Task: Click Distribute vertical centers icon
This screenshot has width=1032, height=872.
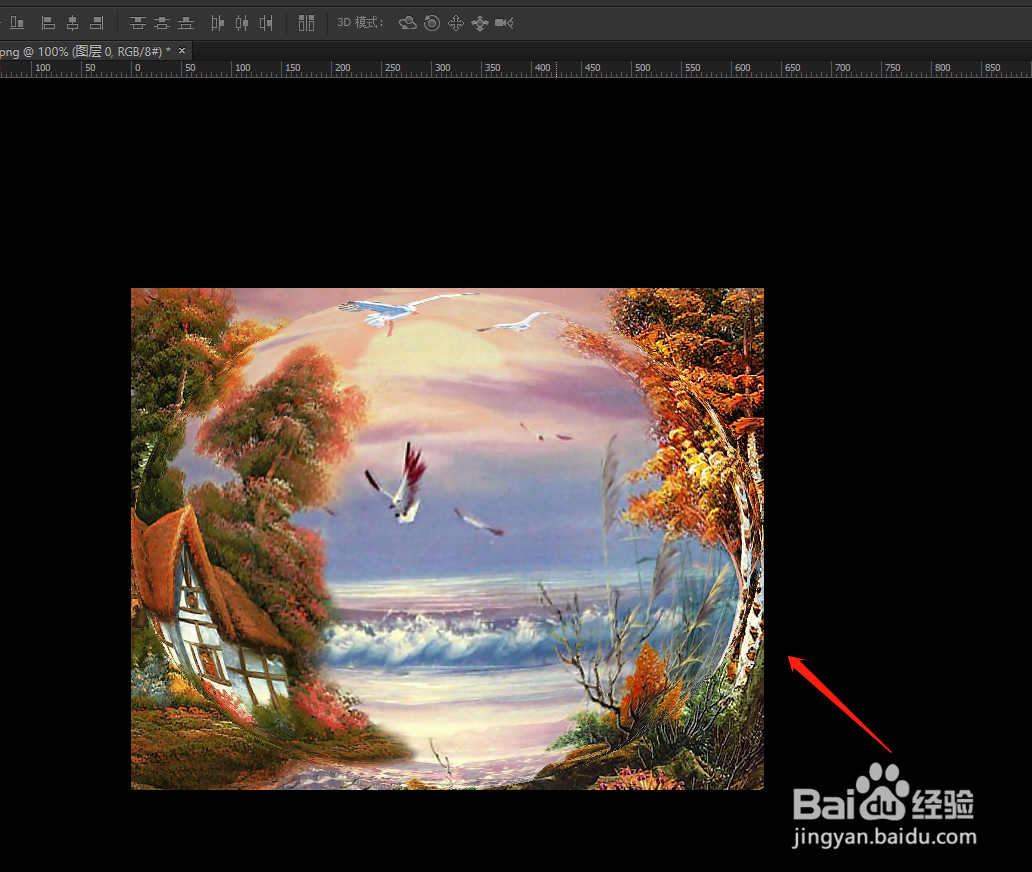Action: pos(162,23)
